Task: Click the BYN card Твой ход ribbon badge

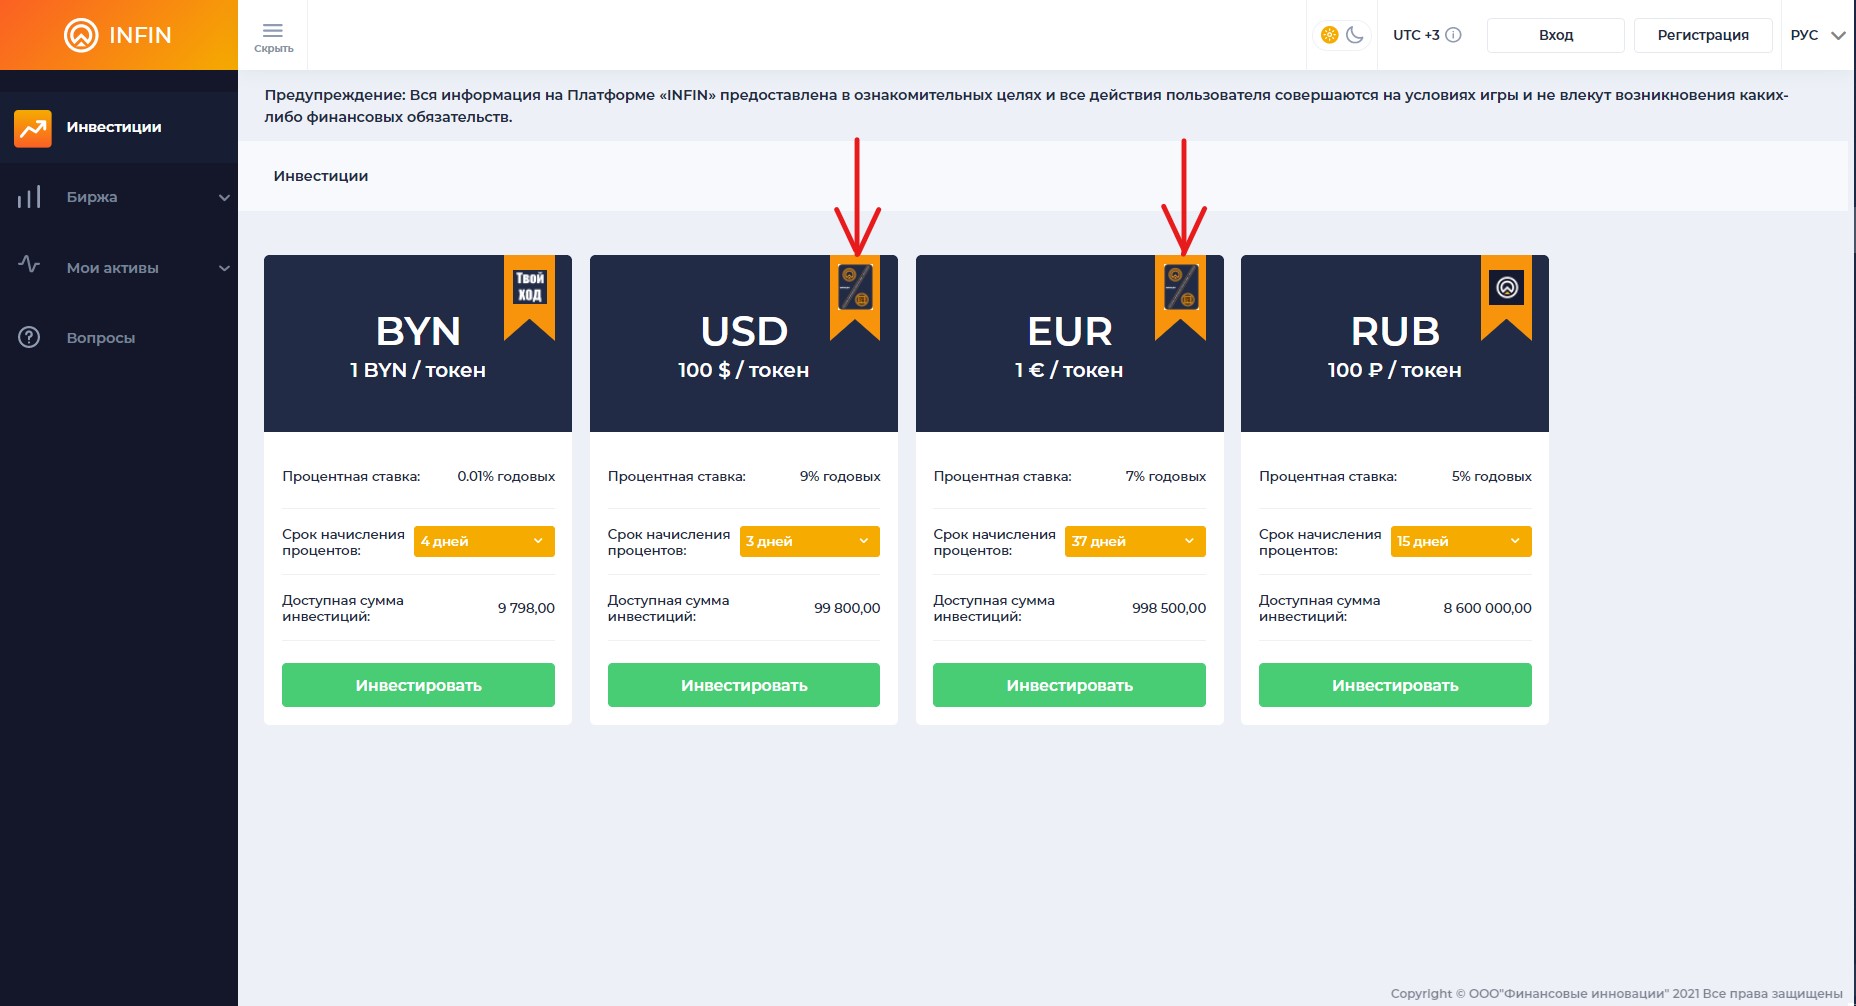Action: (x=529, y=297)
